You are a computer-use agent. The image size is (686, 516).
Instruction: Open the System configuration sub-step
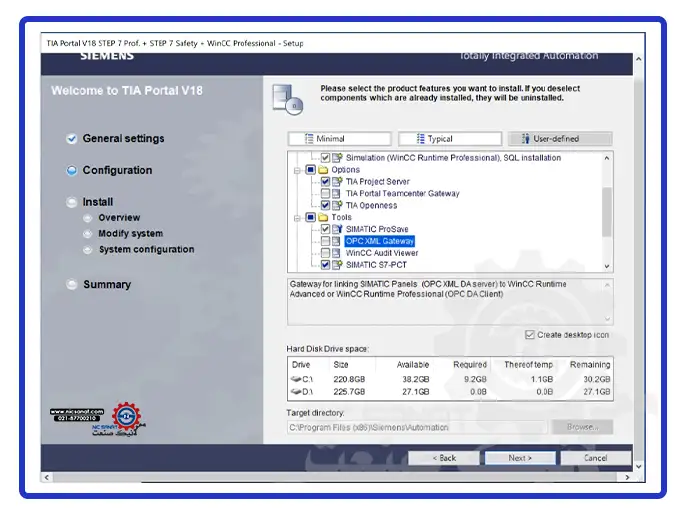(146, 249)
